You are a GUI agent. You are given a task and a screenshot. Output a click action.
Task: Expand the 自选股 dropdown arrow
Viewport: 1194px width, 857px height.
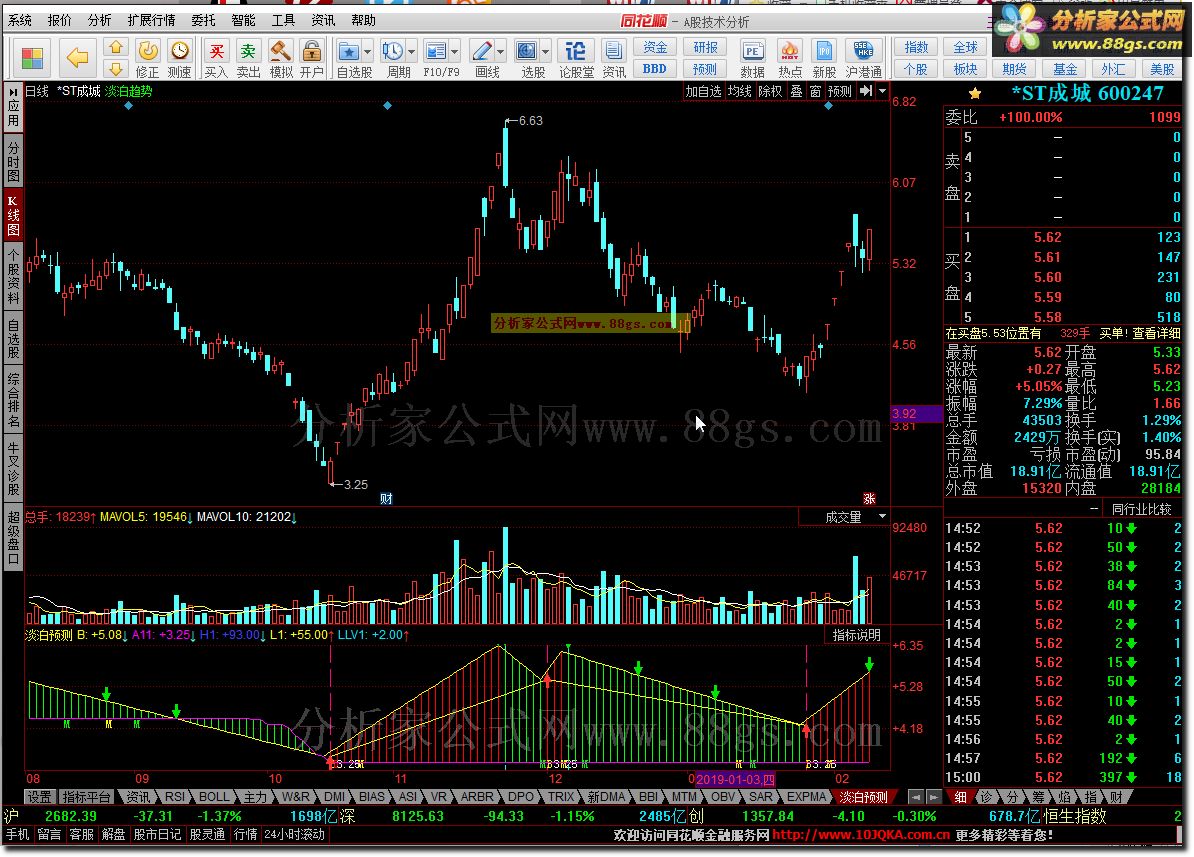pos(368,52)
